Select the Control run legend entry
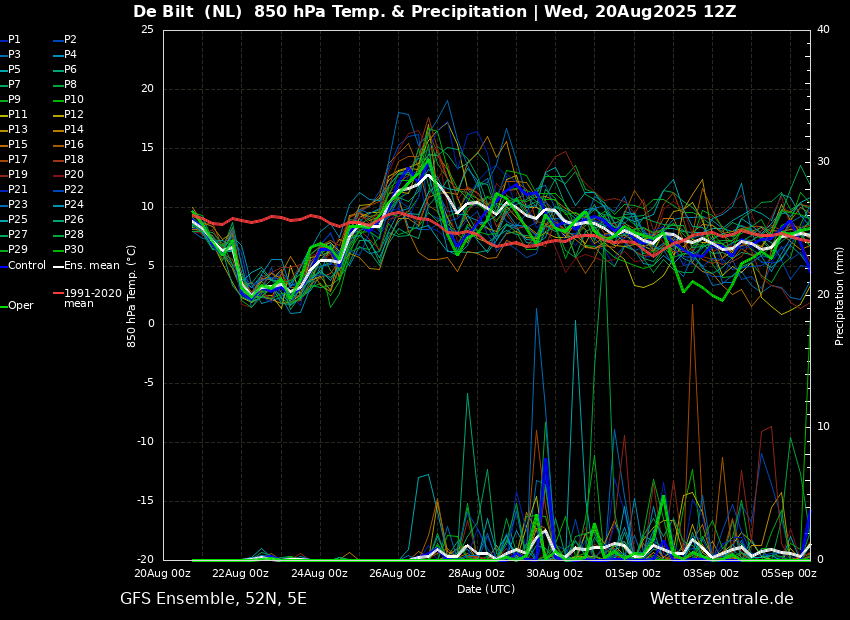This screenshot has height=620, width=850. point(27,266)
